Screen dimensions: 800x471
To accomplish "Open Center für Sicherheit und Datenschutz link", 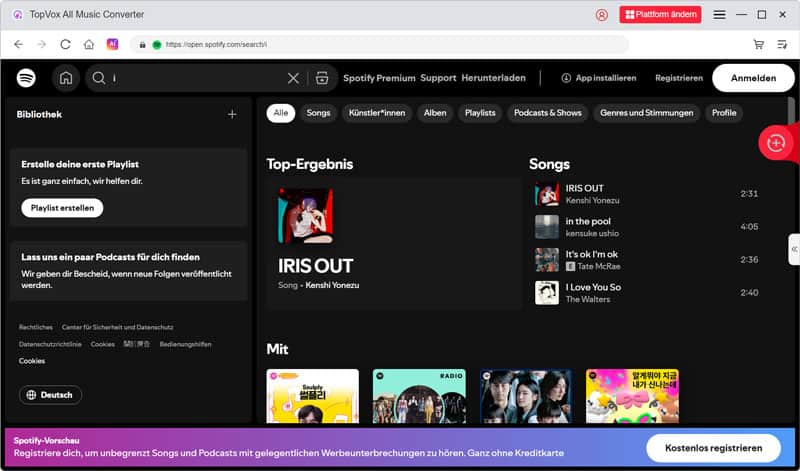I will (117, 327).
